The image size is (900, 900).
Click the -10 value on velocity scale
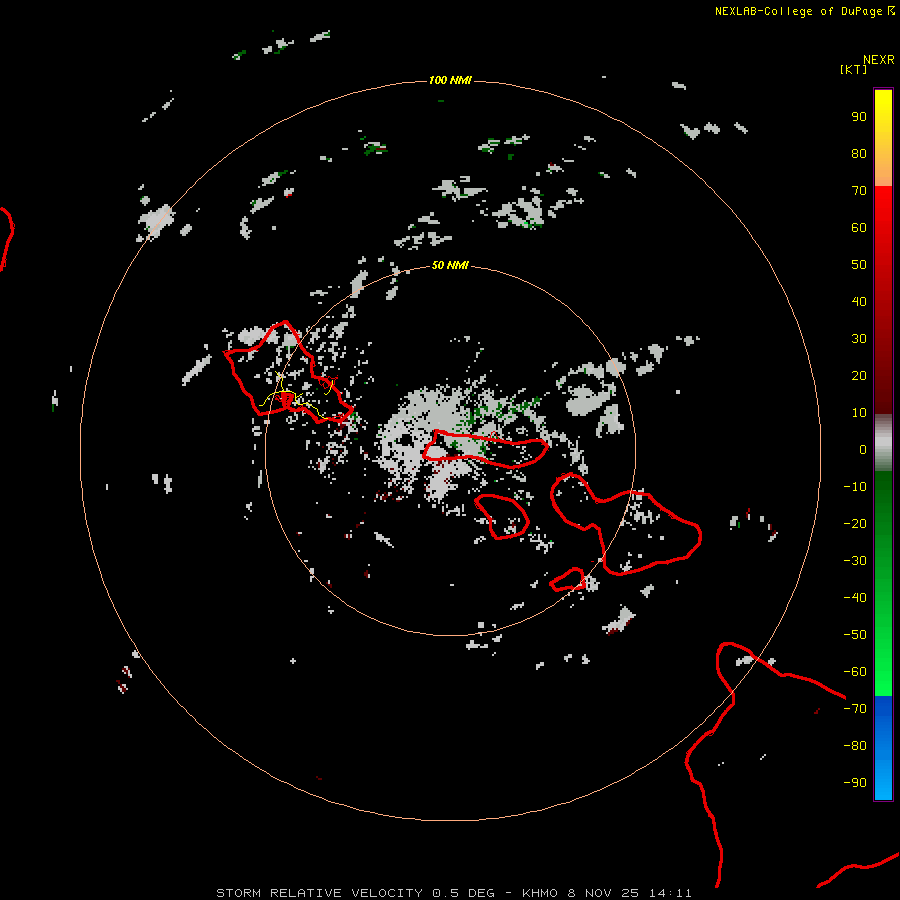click(x=855, y=487)
